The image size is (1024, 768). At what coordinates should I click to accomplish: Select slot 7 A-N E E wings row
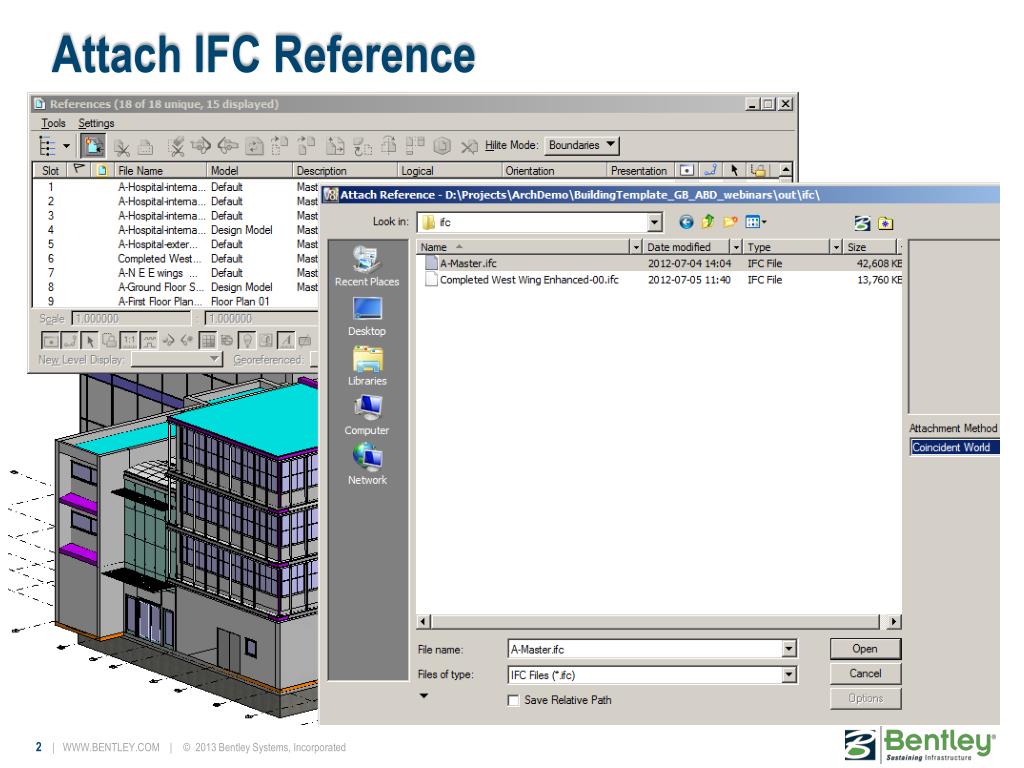point(176,273)
